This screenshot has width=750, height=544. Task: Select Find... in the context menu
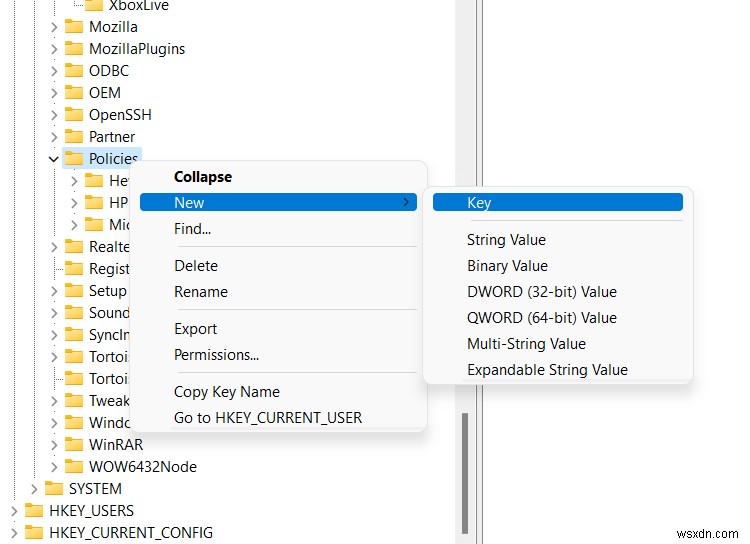tap(278, 229)
